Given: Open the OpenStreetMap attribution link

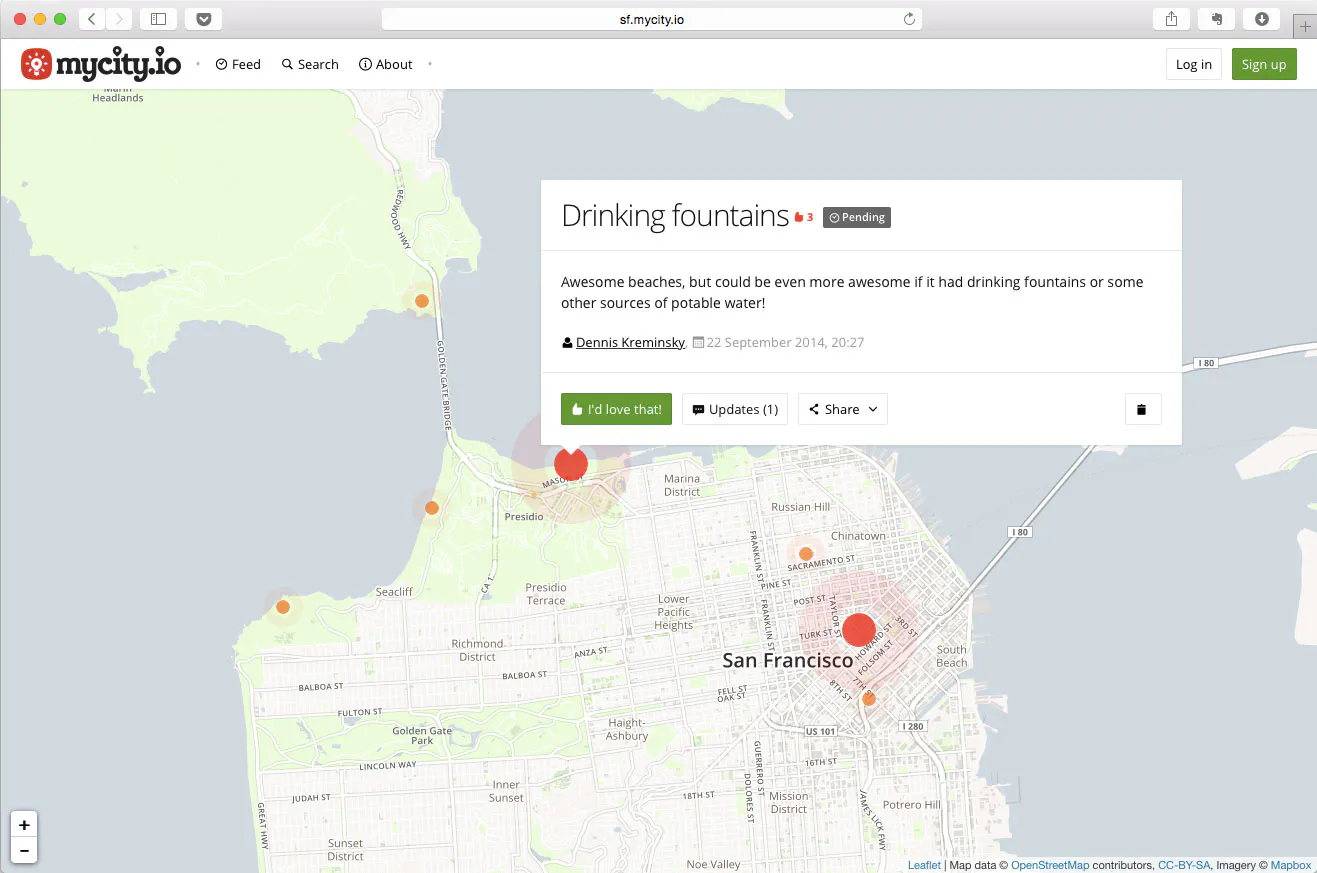Looking at the screenshot, I should coord(1050,865).
